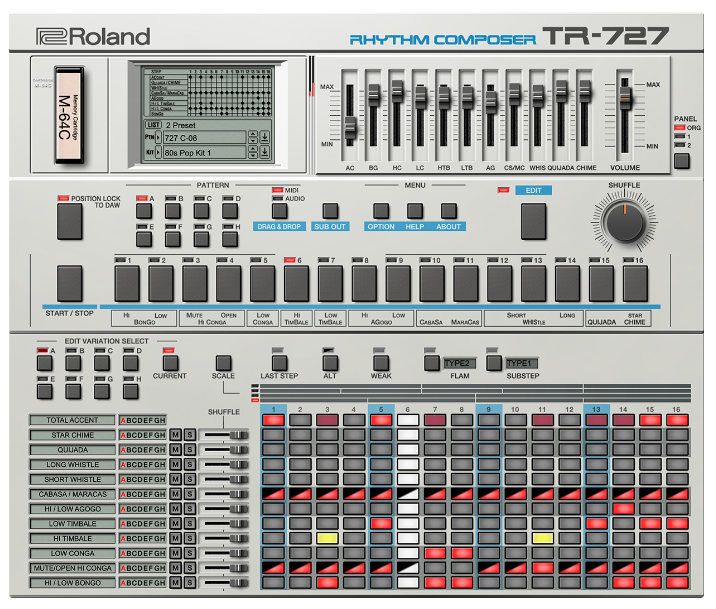Toggle the CURRENT variation button
This screenshot has height=609, width=716.
170,363
